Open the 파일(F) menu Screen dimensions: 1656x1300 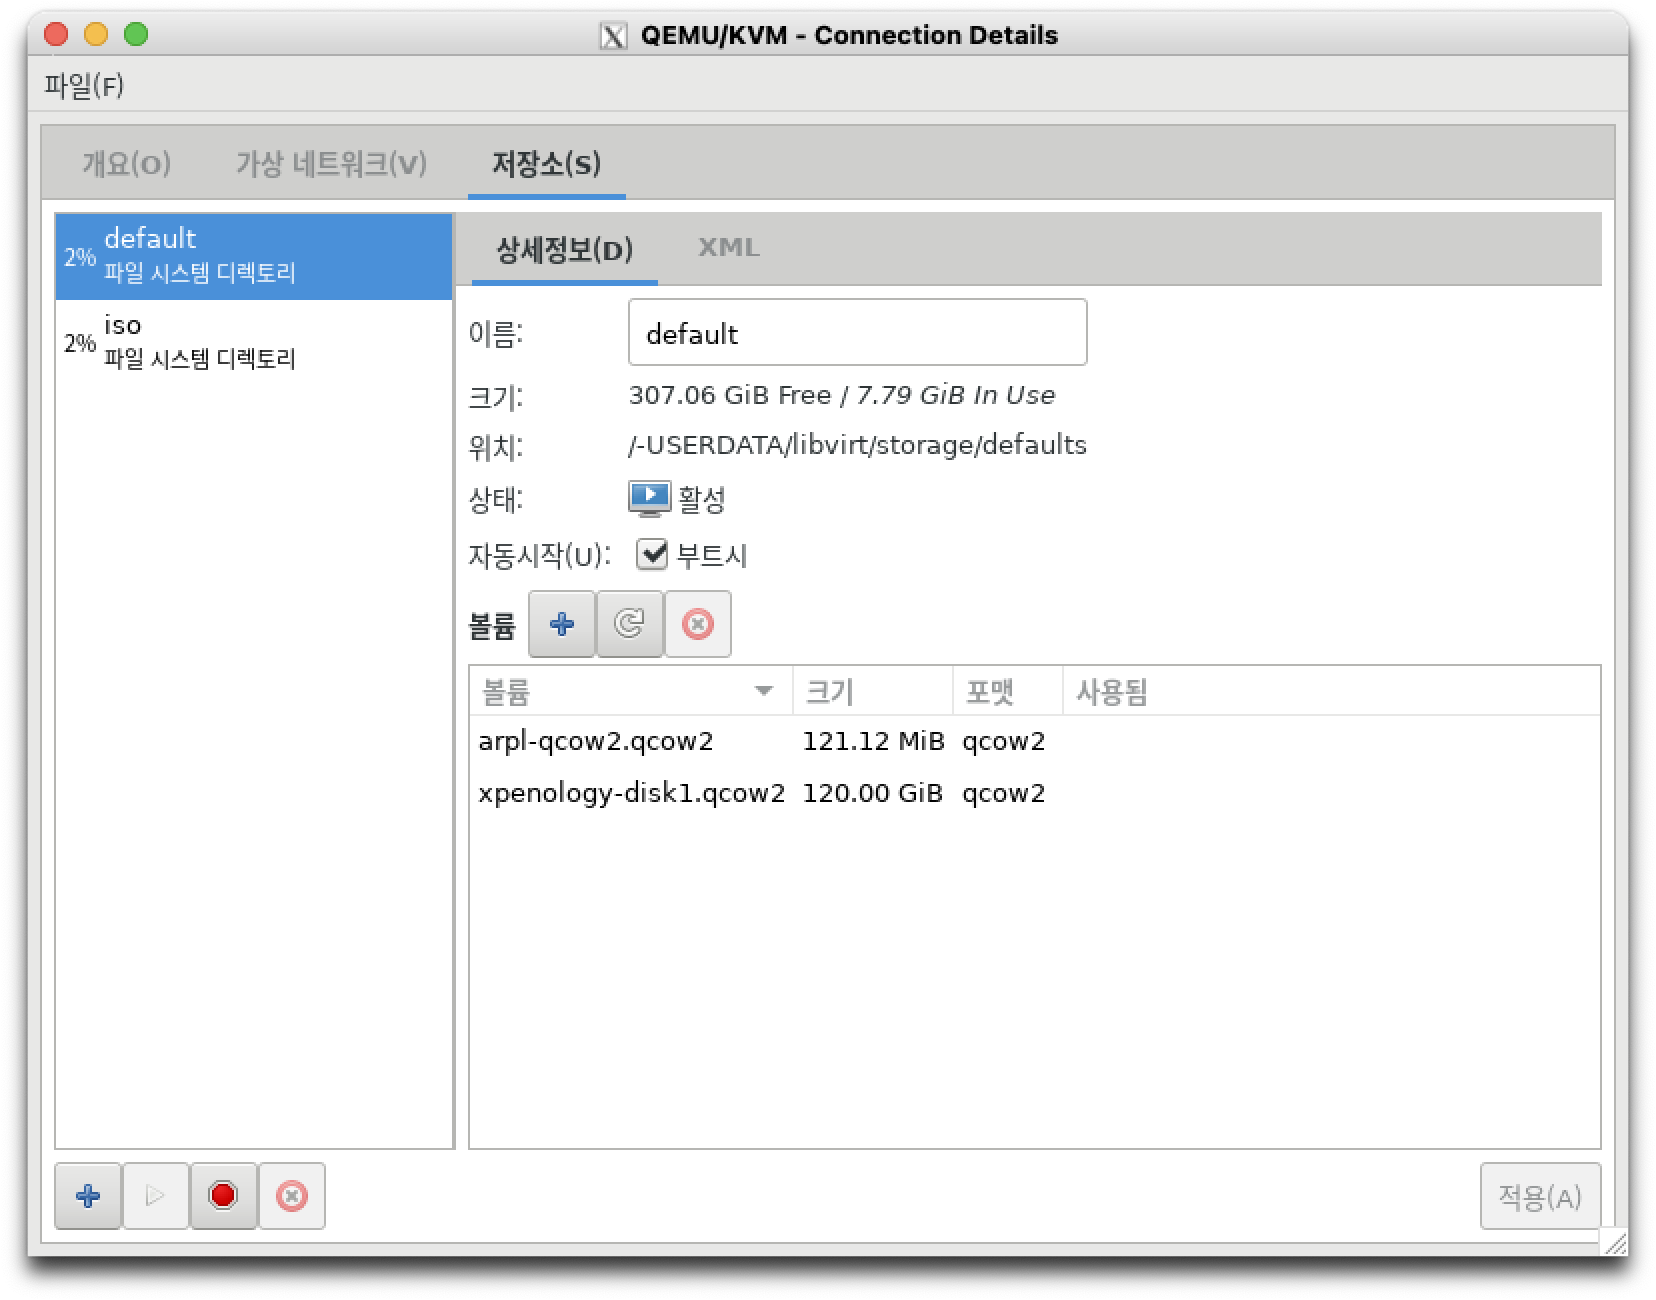click(84, 86)
